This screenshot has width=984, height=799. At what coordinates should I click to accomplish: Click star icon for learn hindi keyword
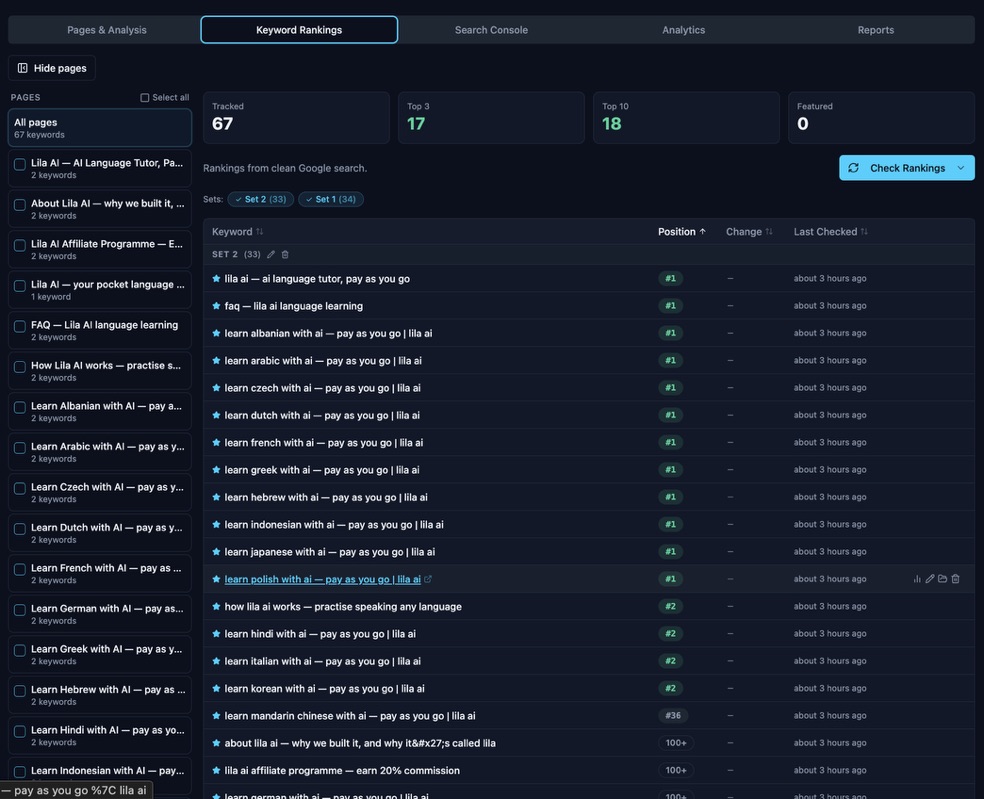(x=216, y=634)
